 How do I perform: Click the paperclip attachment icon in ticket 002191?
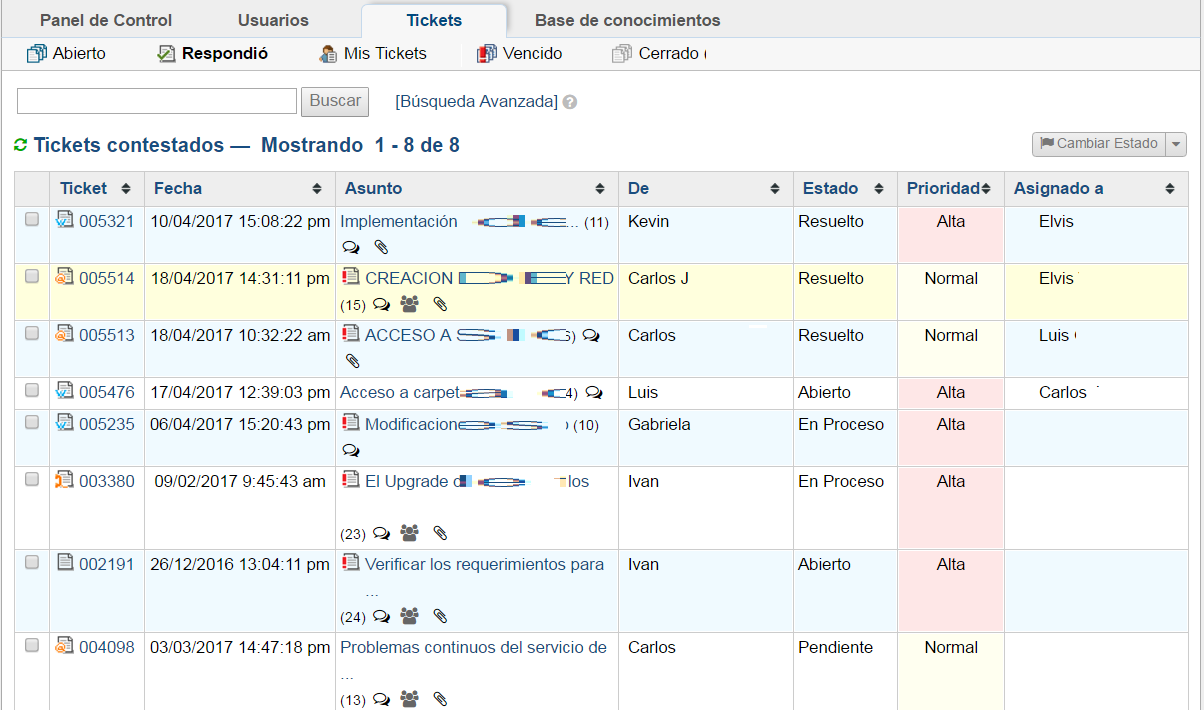click(x=440, y=617)
